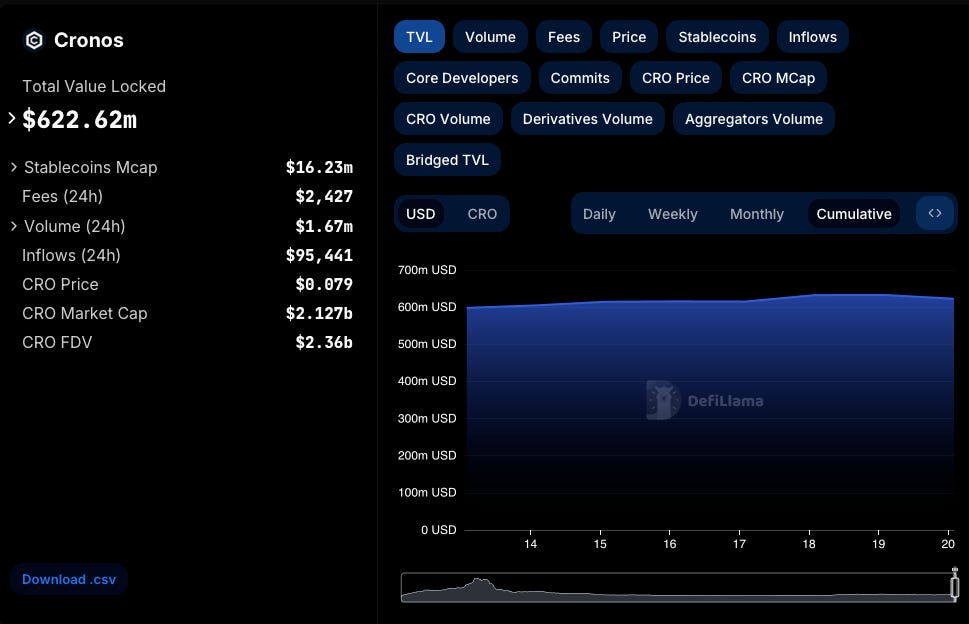Click the $16.23m stablecoins value
969x624 pixels.
(319, 167)
